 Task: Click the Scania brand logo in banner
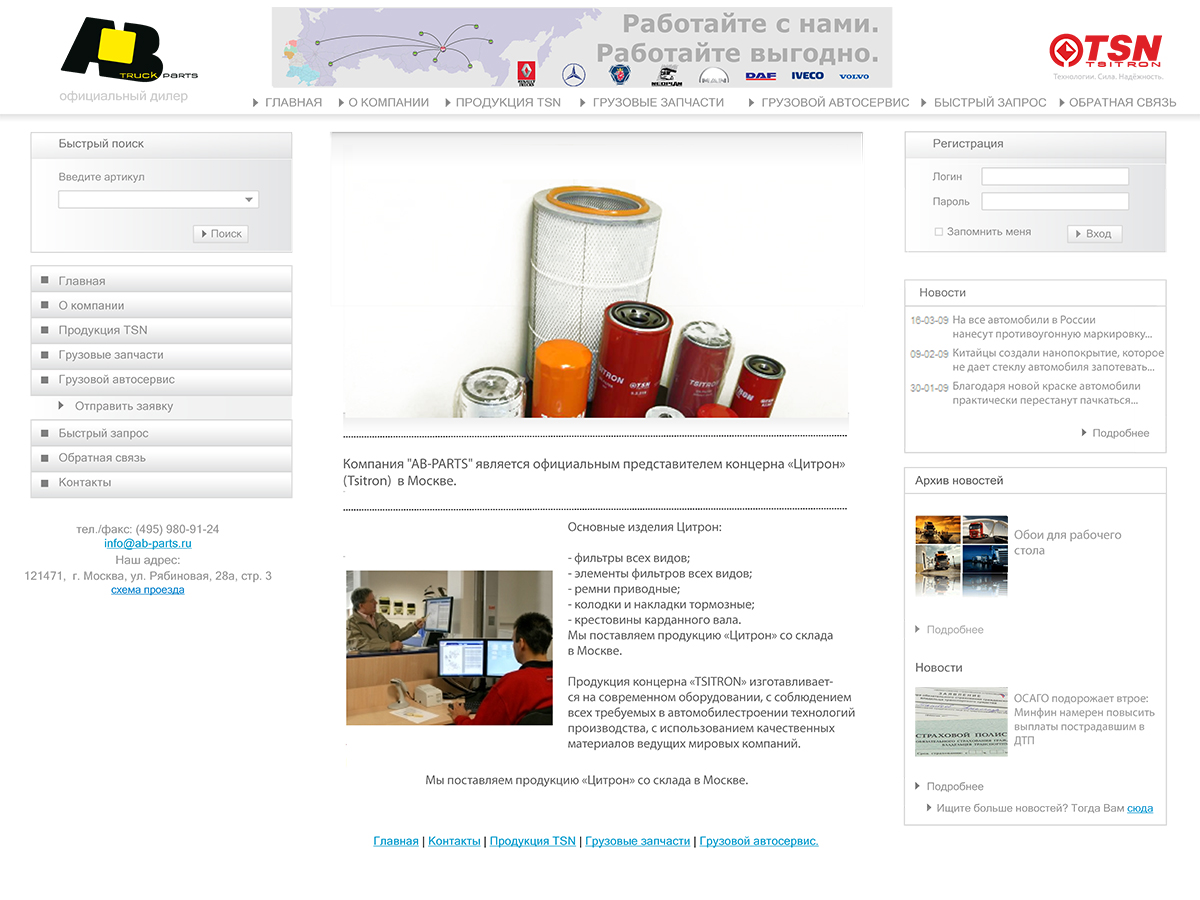(x=620, y=74)
